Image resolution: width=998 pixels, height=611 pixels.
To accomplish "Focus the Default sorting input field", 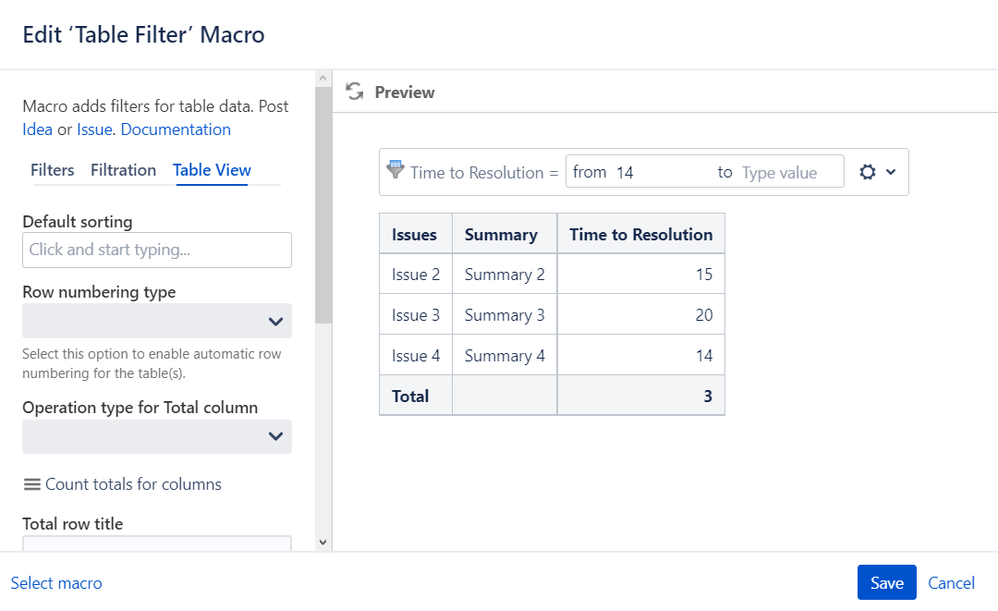I will (x=157, y=250).
